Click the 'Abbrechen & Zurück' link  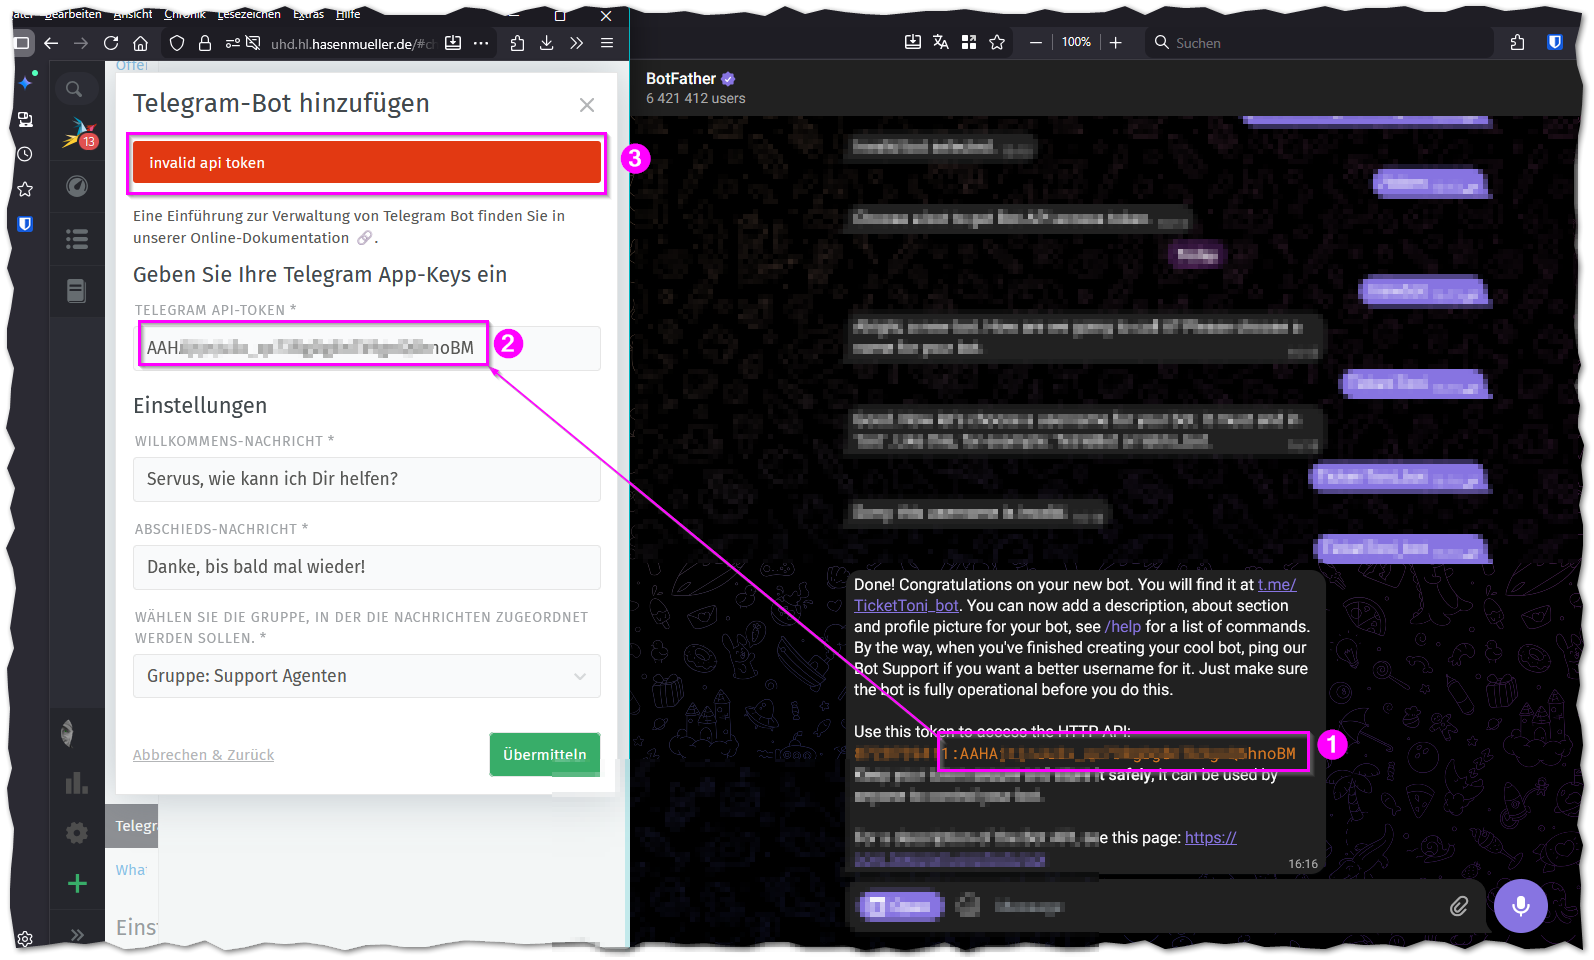click(x=203, y=755)
